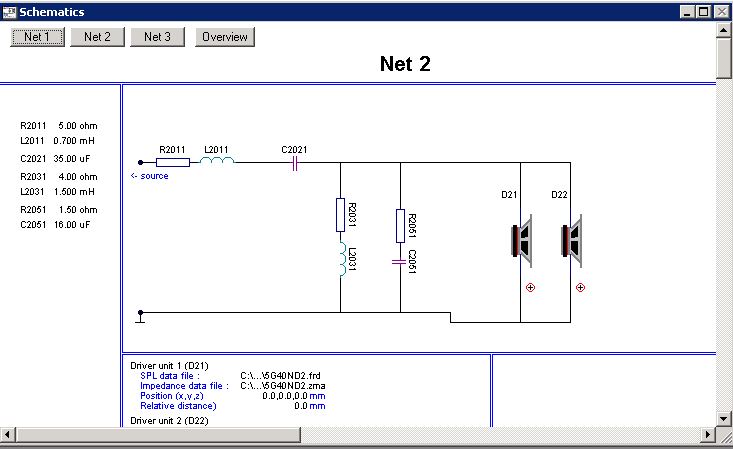Click the SPL data file path 5G40ND2.frd
733x449 pixels.
click(x=280, y=376)
